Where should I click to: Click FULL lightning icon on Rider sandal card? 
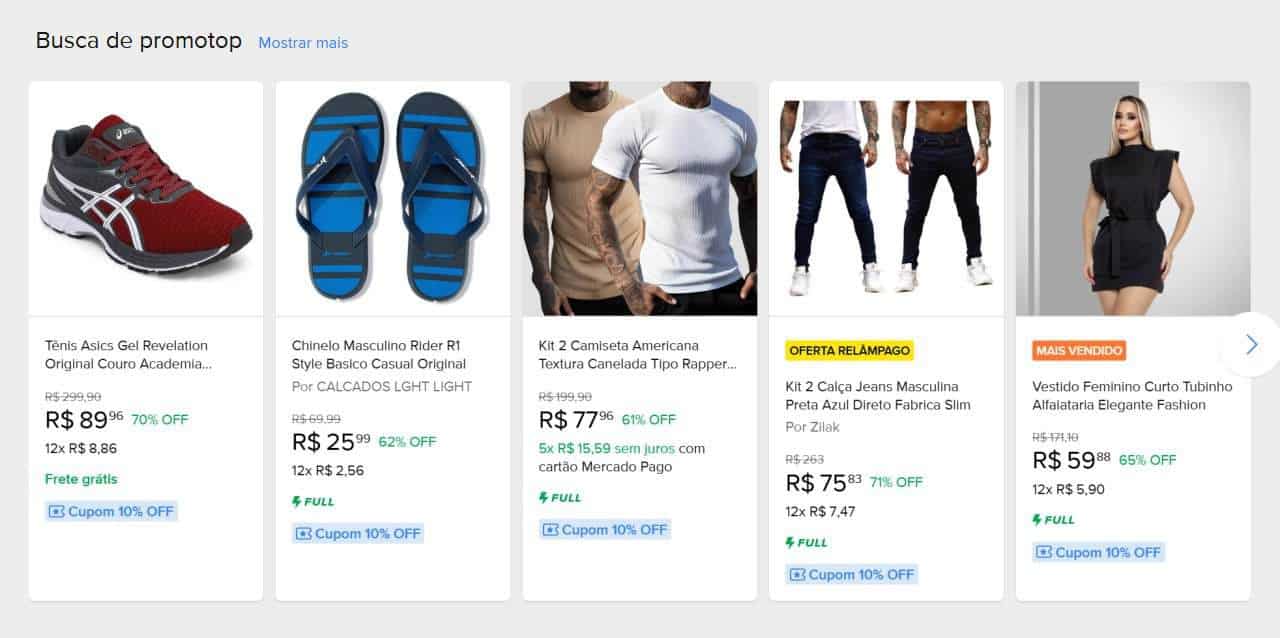point(297,502)
